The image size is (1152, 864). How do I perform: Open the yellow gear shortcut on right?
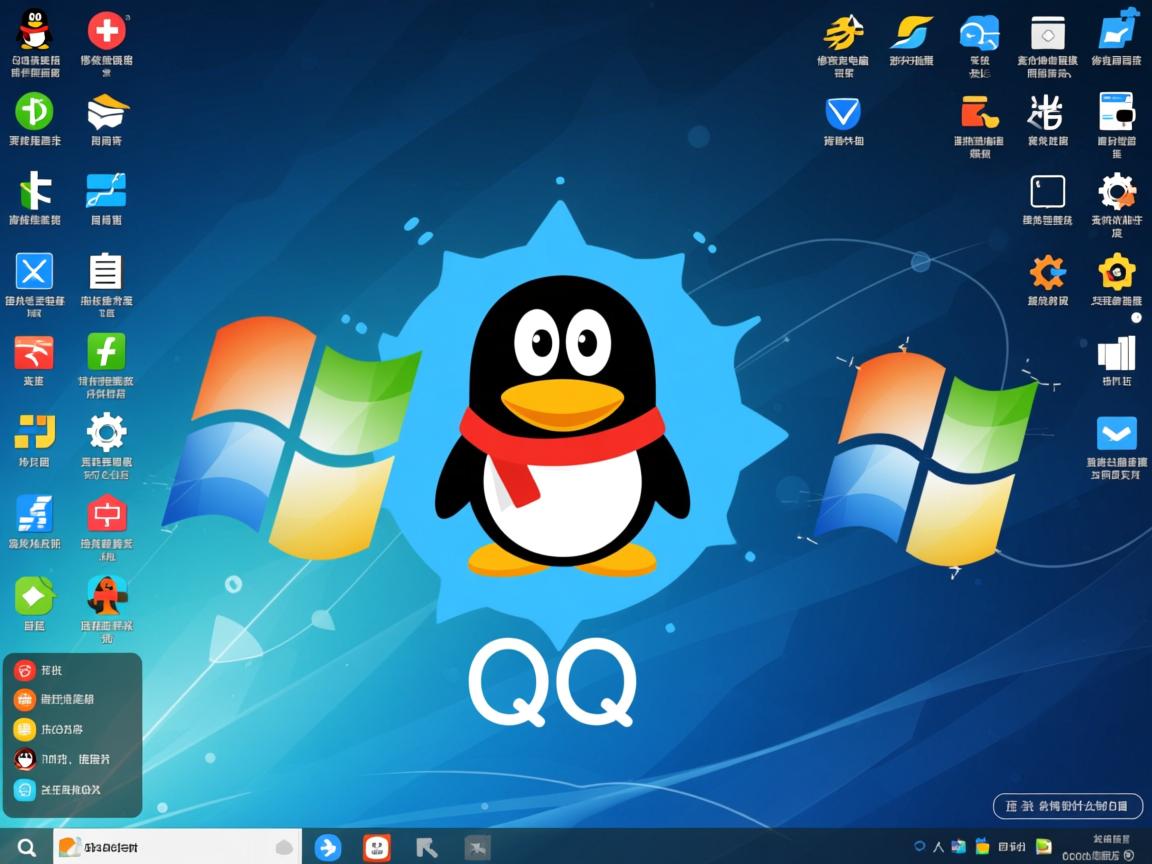1116,272
